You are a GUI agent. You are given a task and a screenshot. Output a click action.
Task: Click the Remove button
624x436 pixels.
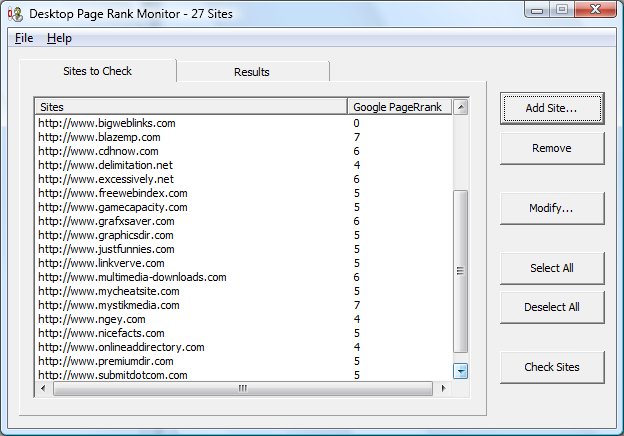552,148
